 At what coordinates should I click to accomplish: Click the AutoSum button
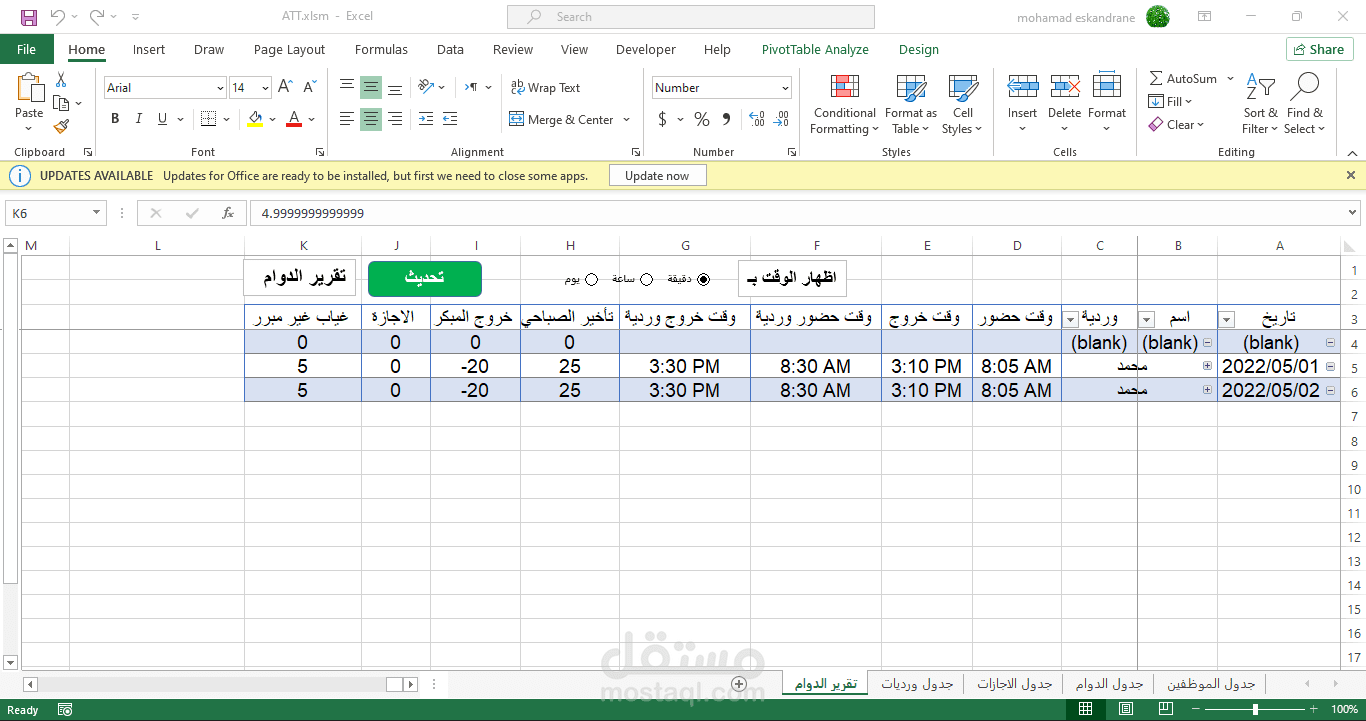coord(1183,79)
